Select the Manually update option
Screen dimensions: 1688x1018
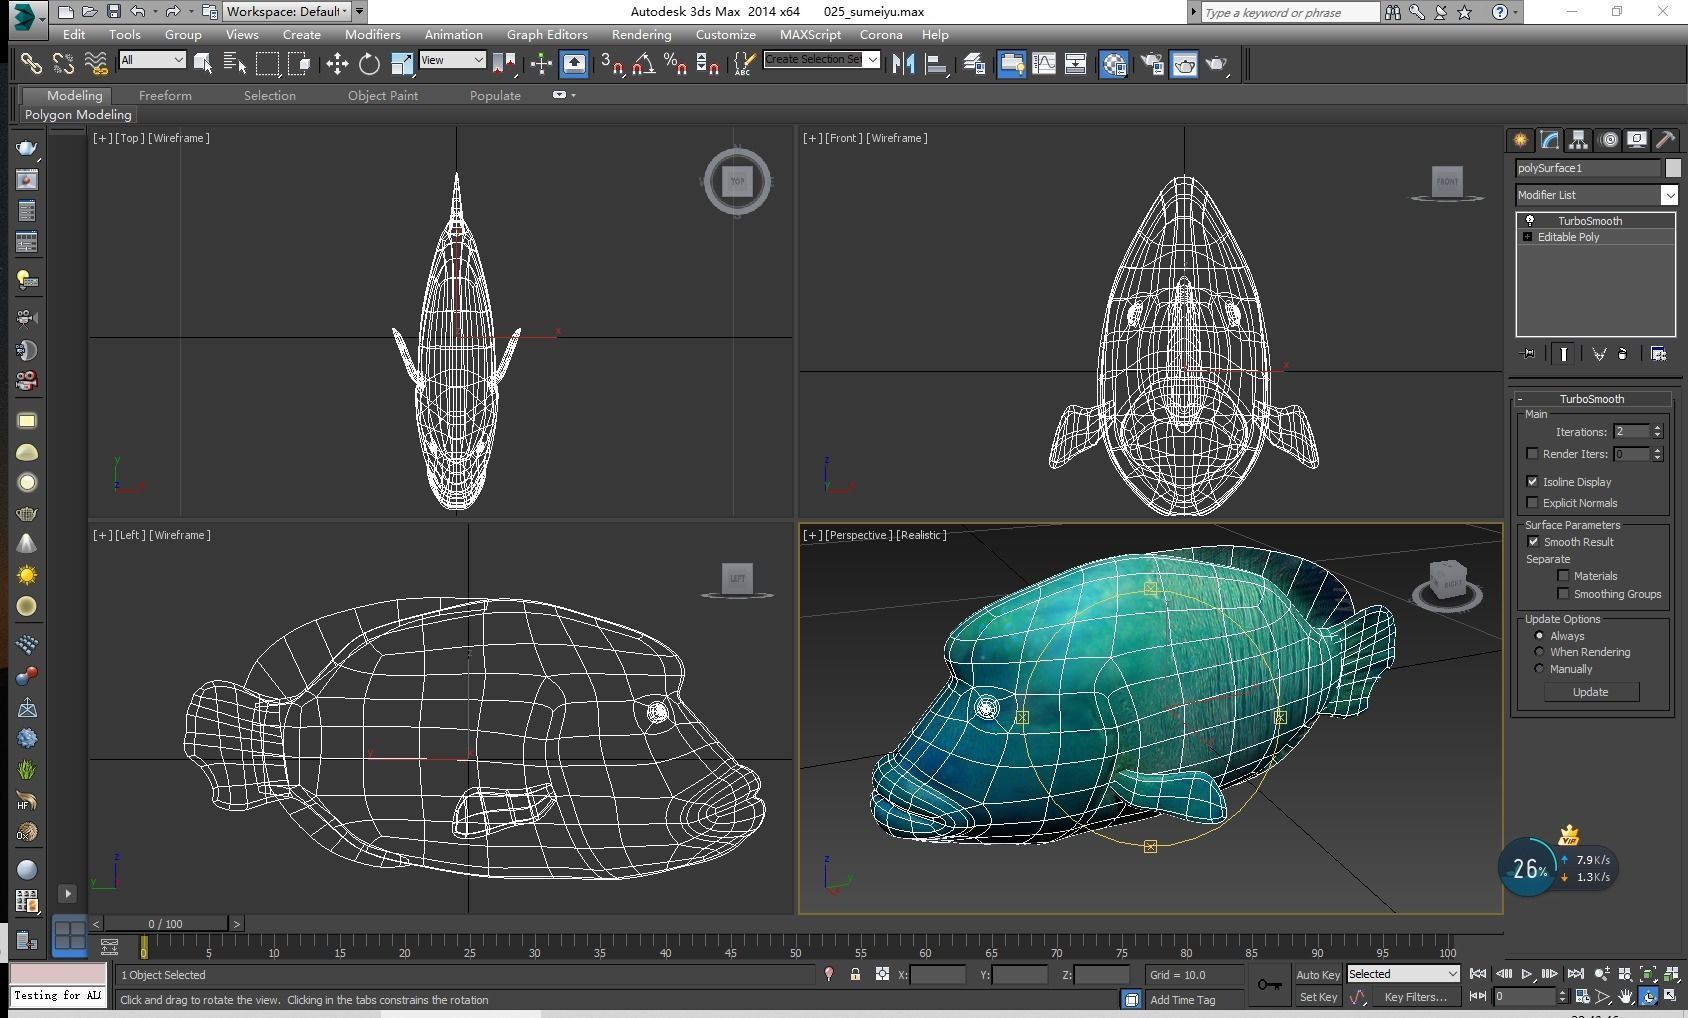pos(1539,669)
